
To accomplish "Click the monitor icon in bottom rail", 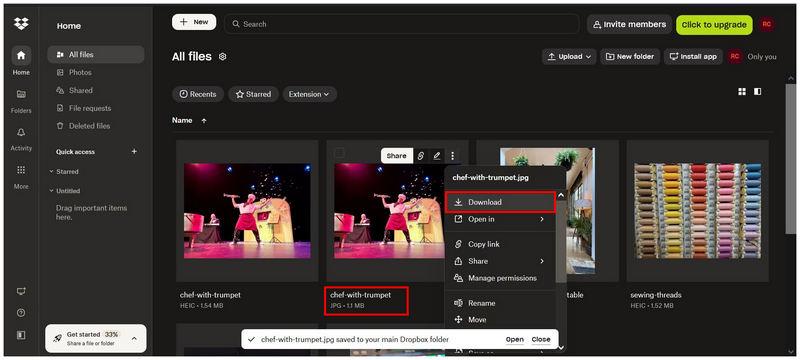I will (x=21, y=291).
